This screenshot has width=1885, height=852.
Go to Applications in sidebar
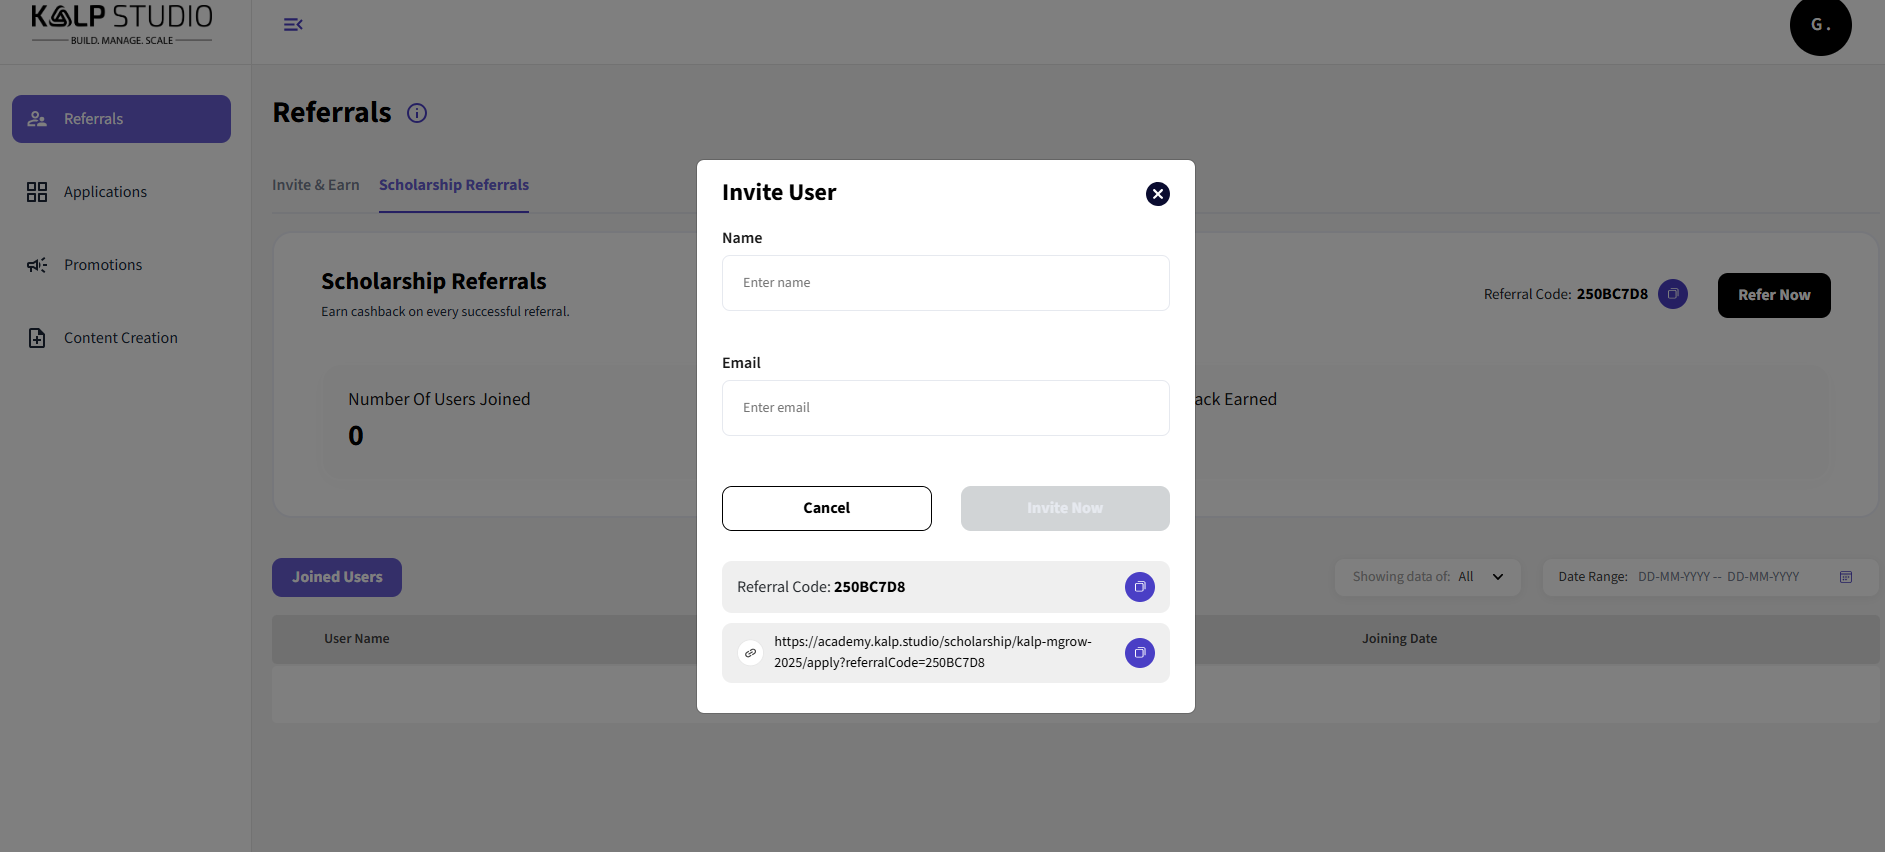(105, 192)
